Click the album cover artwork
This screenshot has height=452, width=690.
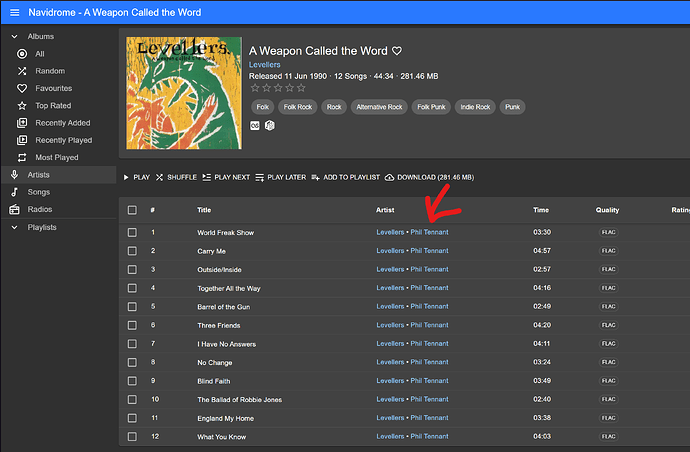pos(184,93)
